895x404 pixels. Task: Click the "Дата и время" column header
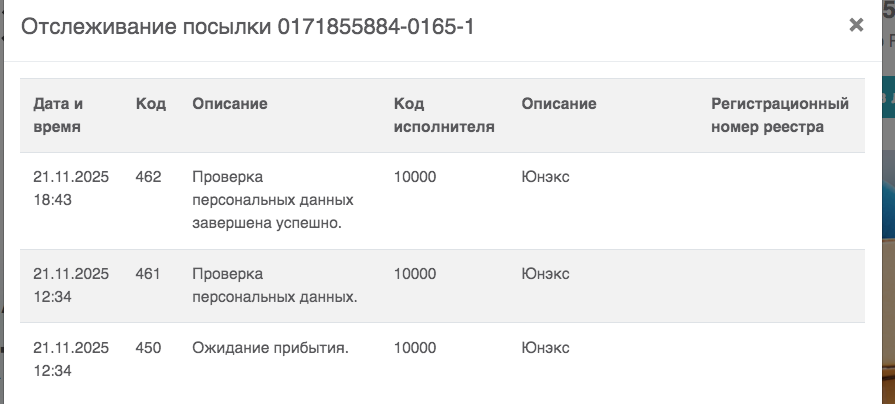[58, 115]
